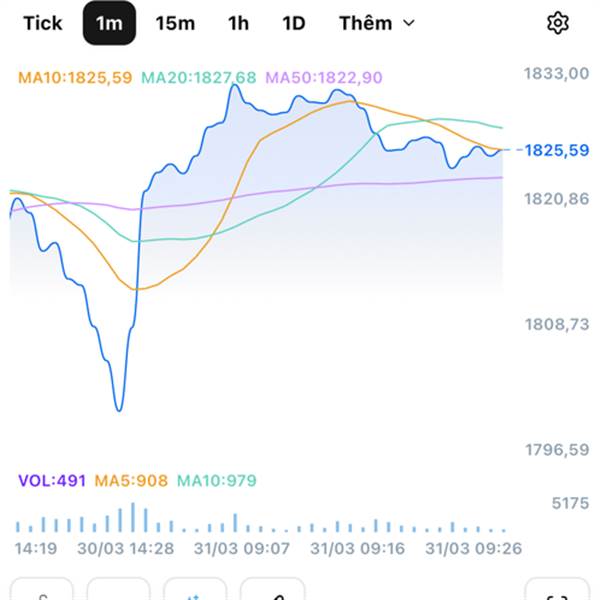Select the 1h timeframe
This screenshot has width=600, height=600.
[238, 23]
